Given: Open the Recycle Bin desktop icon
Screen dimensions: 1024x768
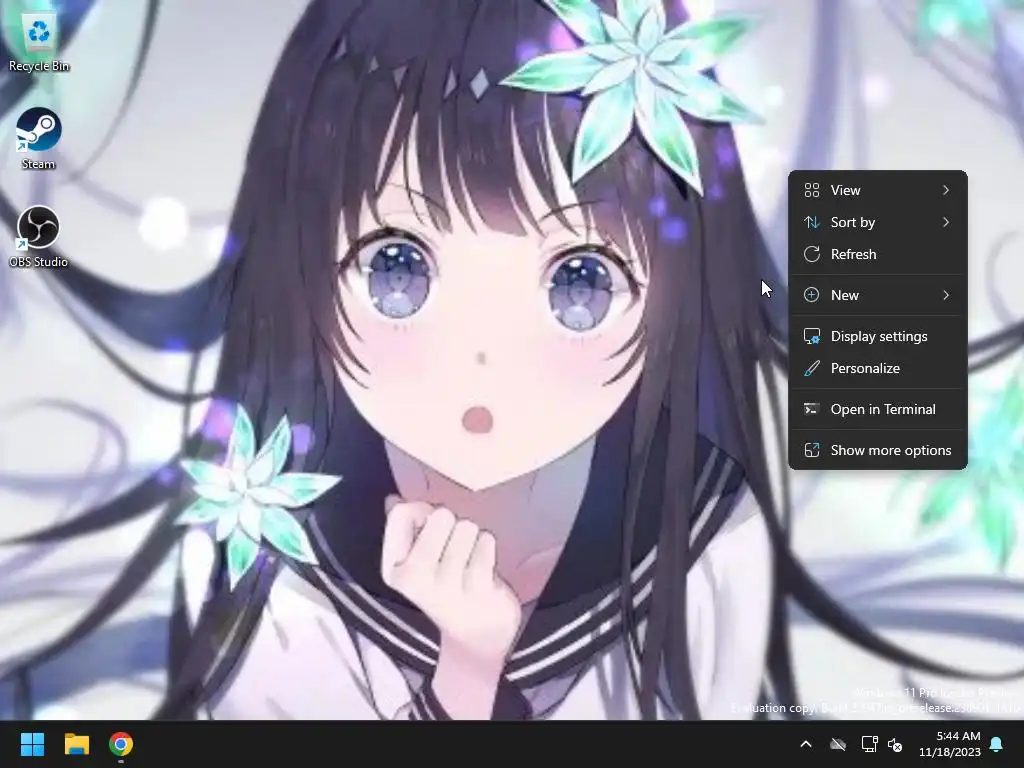Looking at the screenshot, I should click(39, 44).
